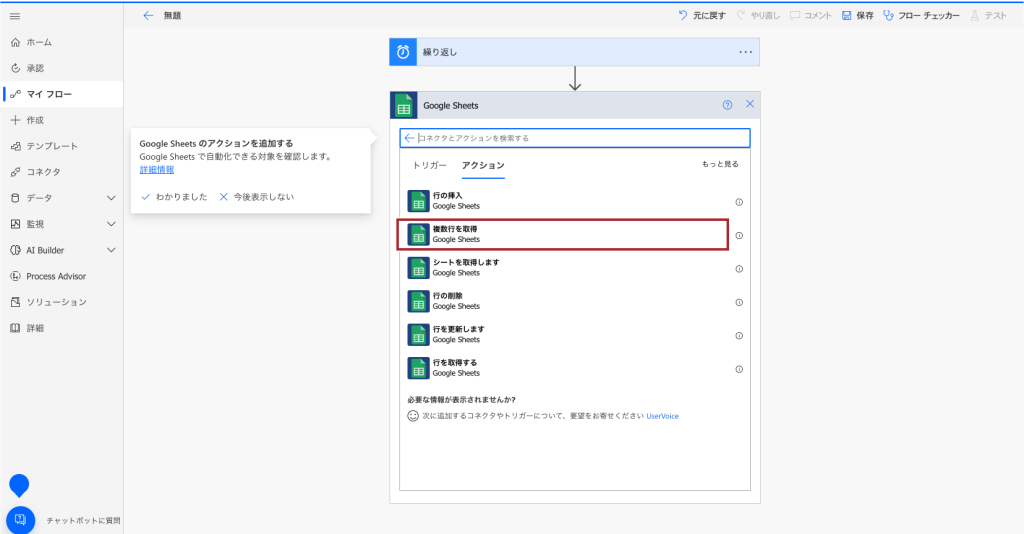The height and width of the screenshot is (534, 1024).
Task: Click the Process Advisor icon
Action: (x=16, y=276)
